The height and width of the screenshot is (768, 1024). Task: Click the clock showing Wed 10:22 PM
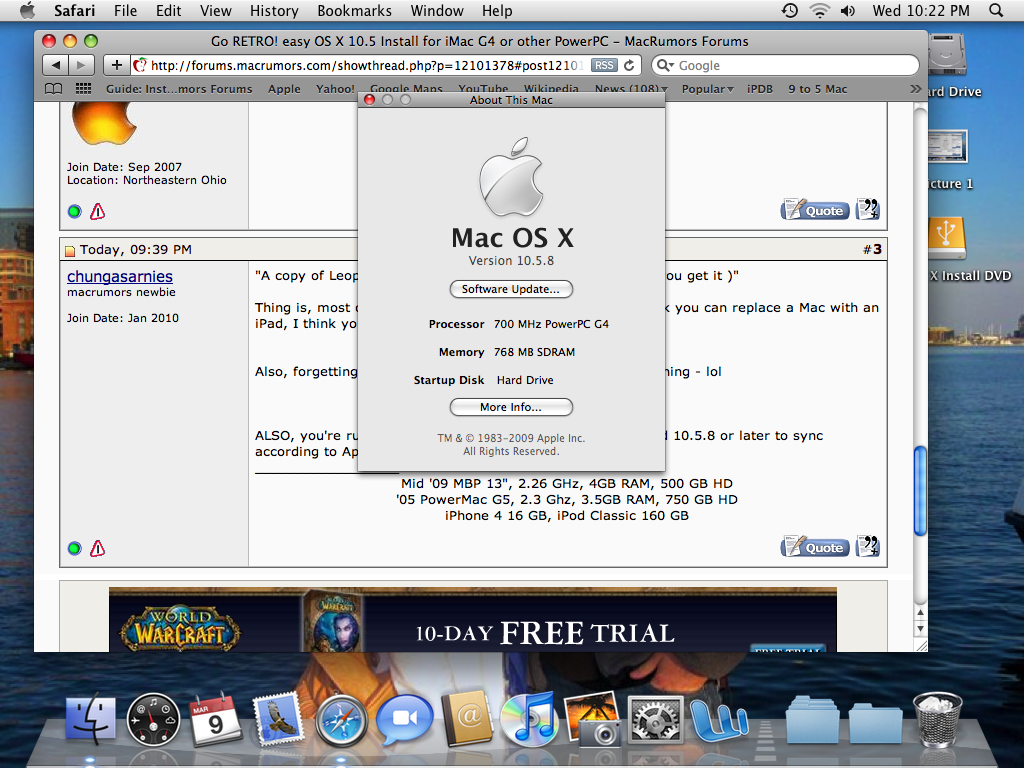coord(921,10)
